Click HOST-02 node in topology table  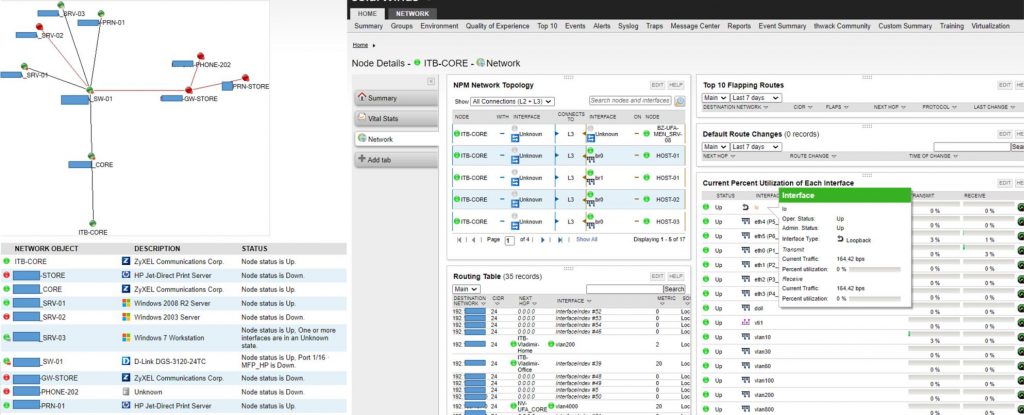coord(667,199)
